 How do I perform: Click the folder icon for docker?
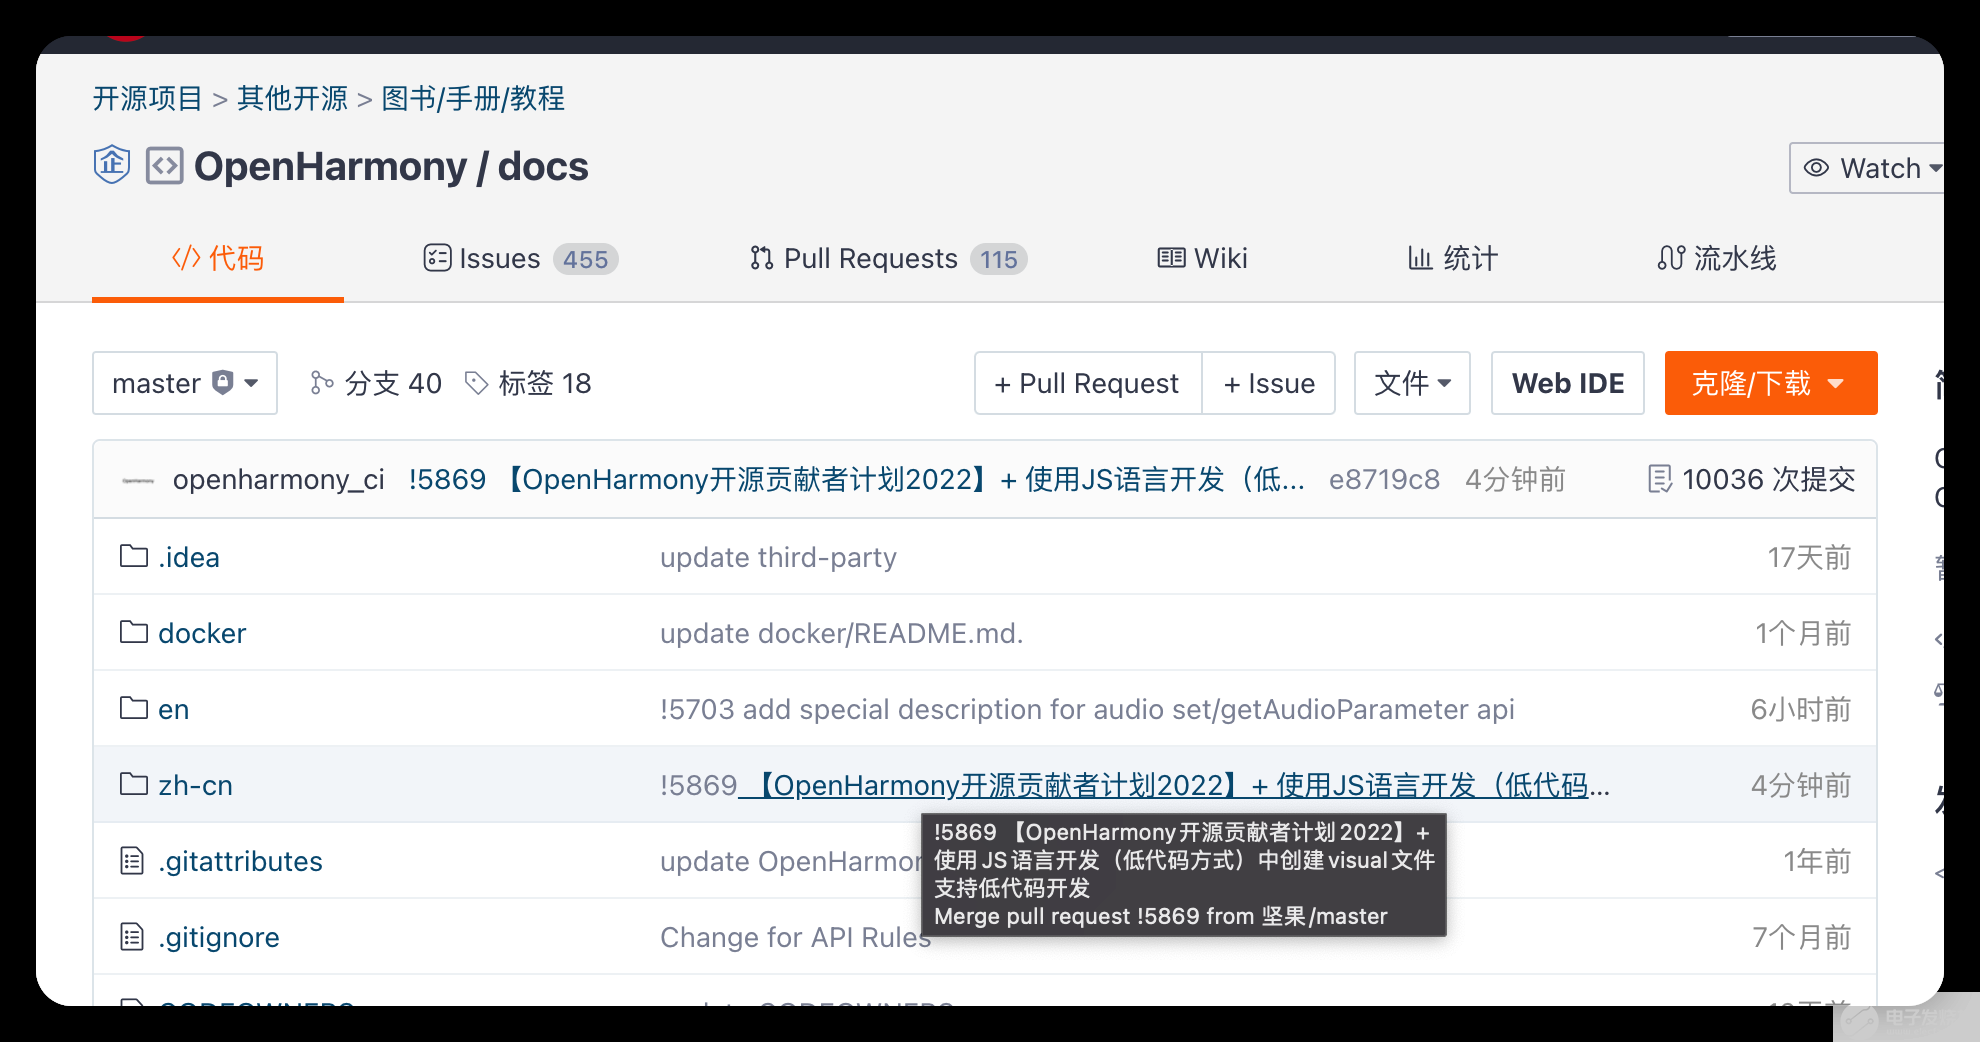tap(134, 632)
